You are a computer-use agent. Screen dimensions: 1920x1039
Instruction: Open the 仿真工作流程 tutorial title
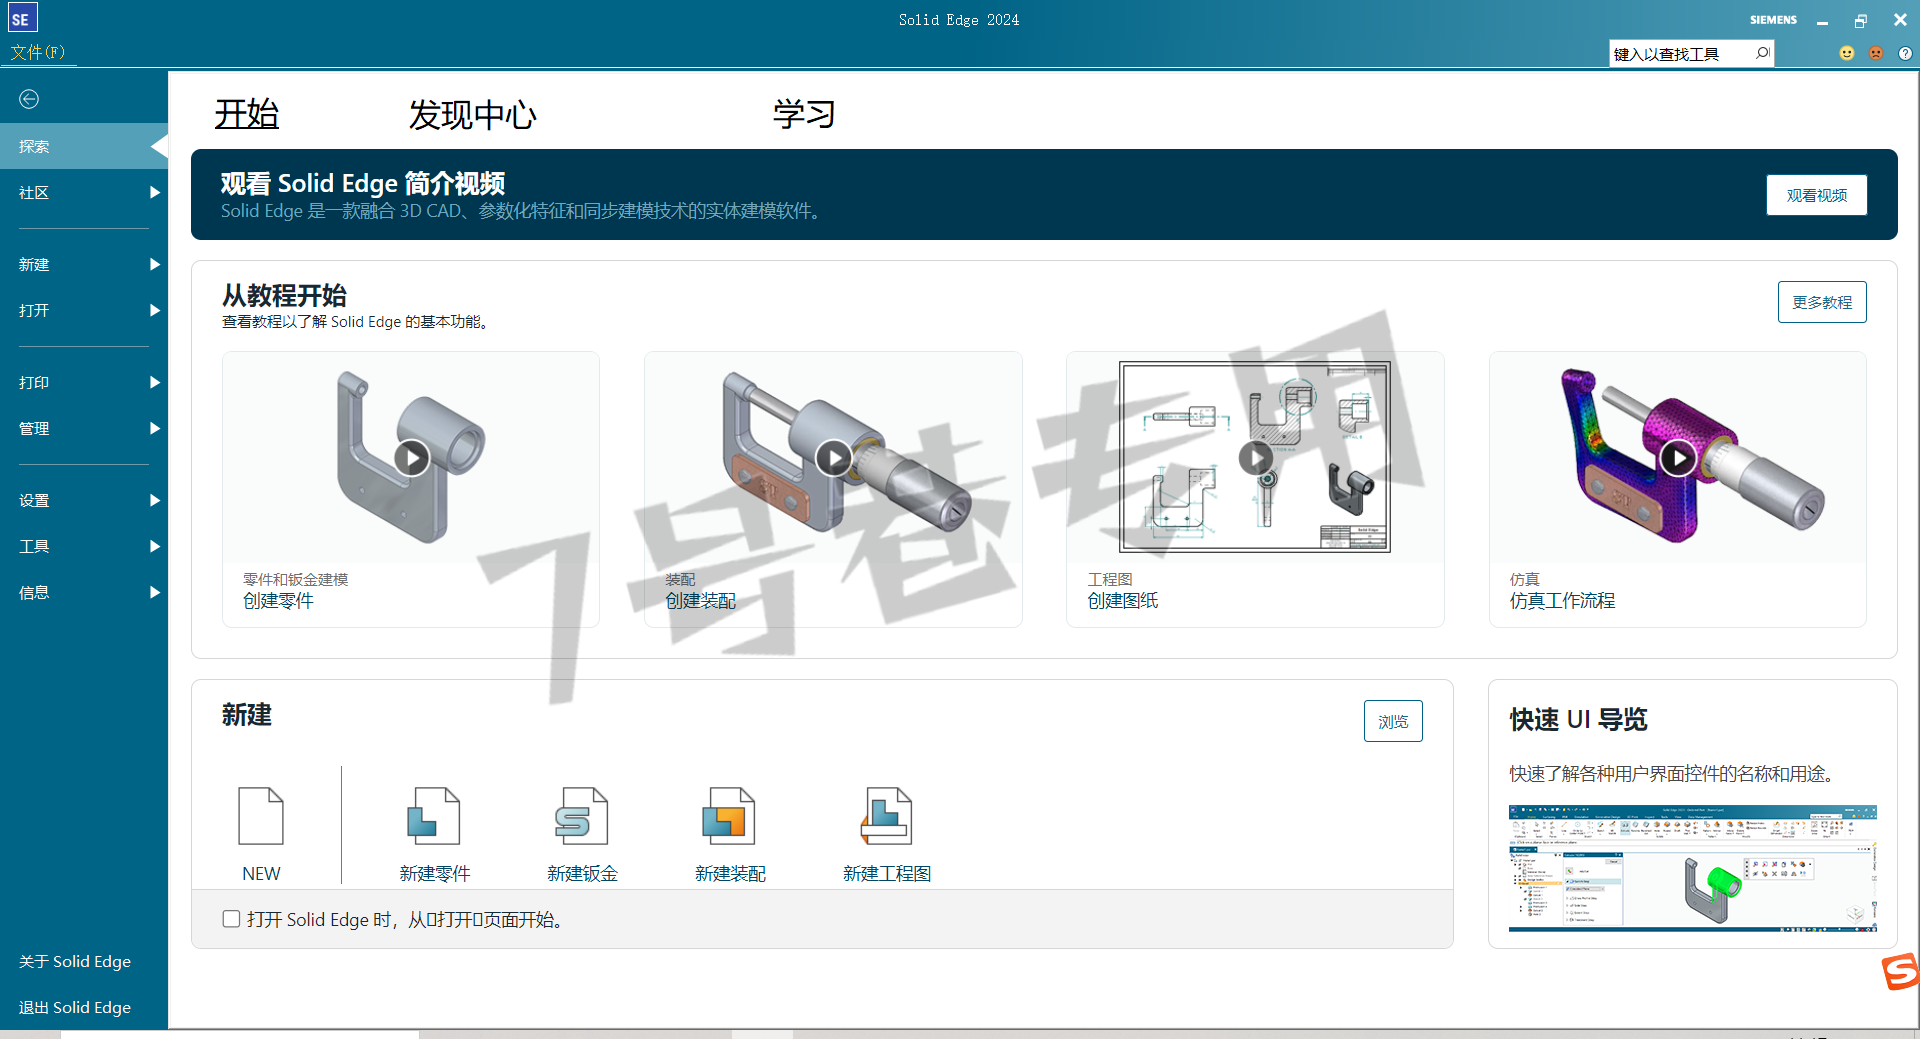(x=1562, y=600)
